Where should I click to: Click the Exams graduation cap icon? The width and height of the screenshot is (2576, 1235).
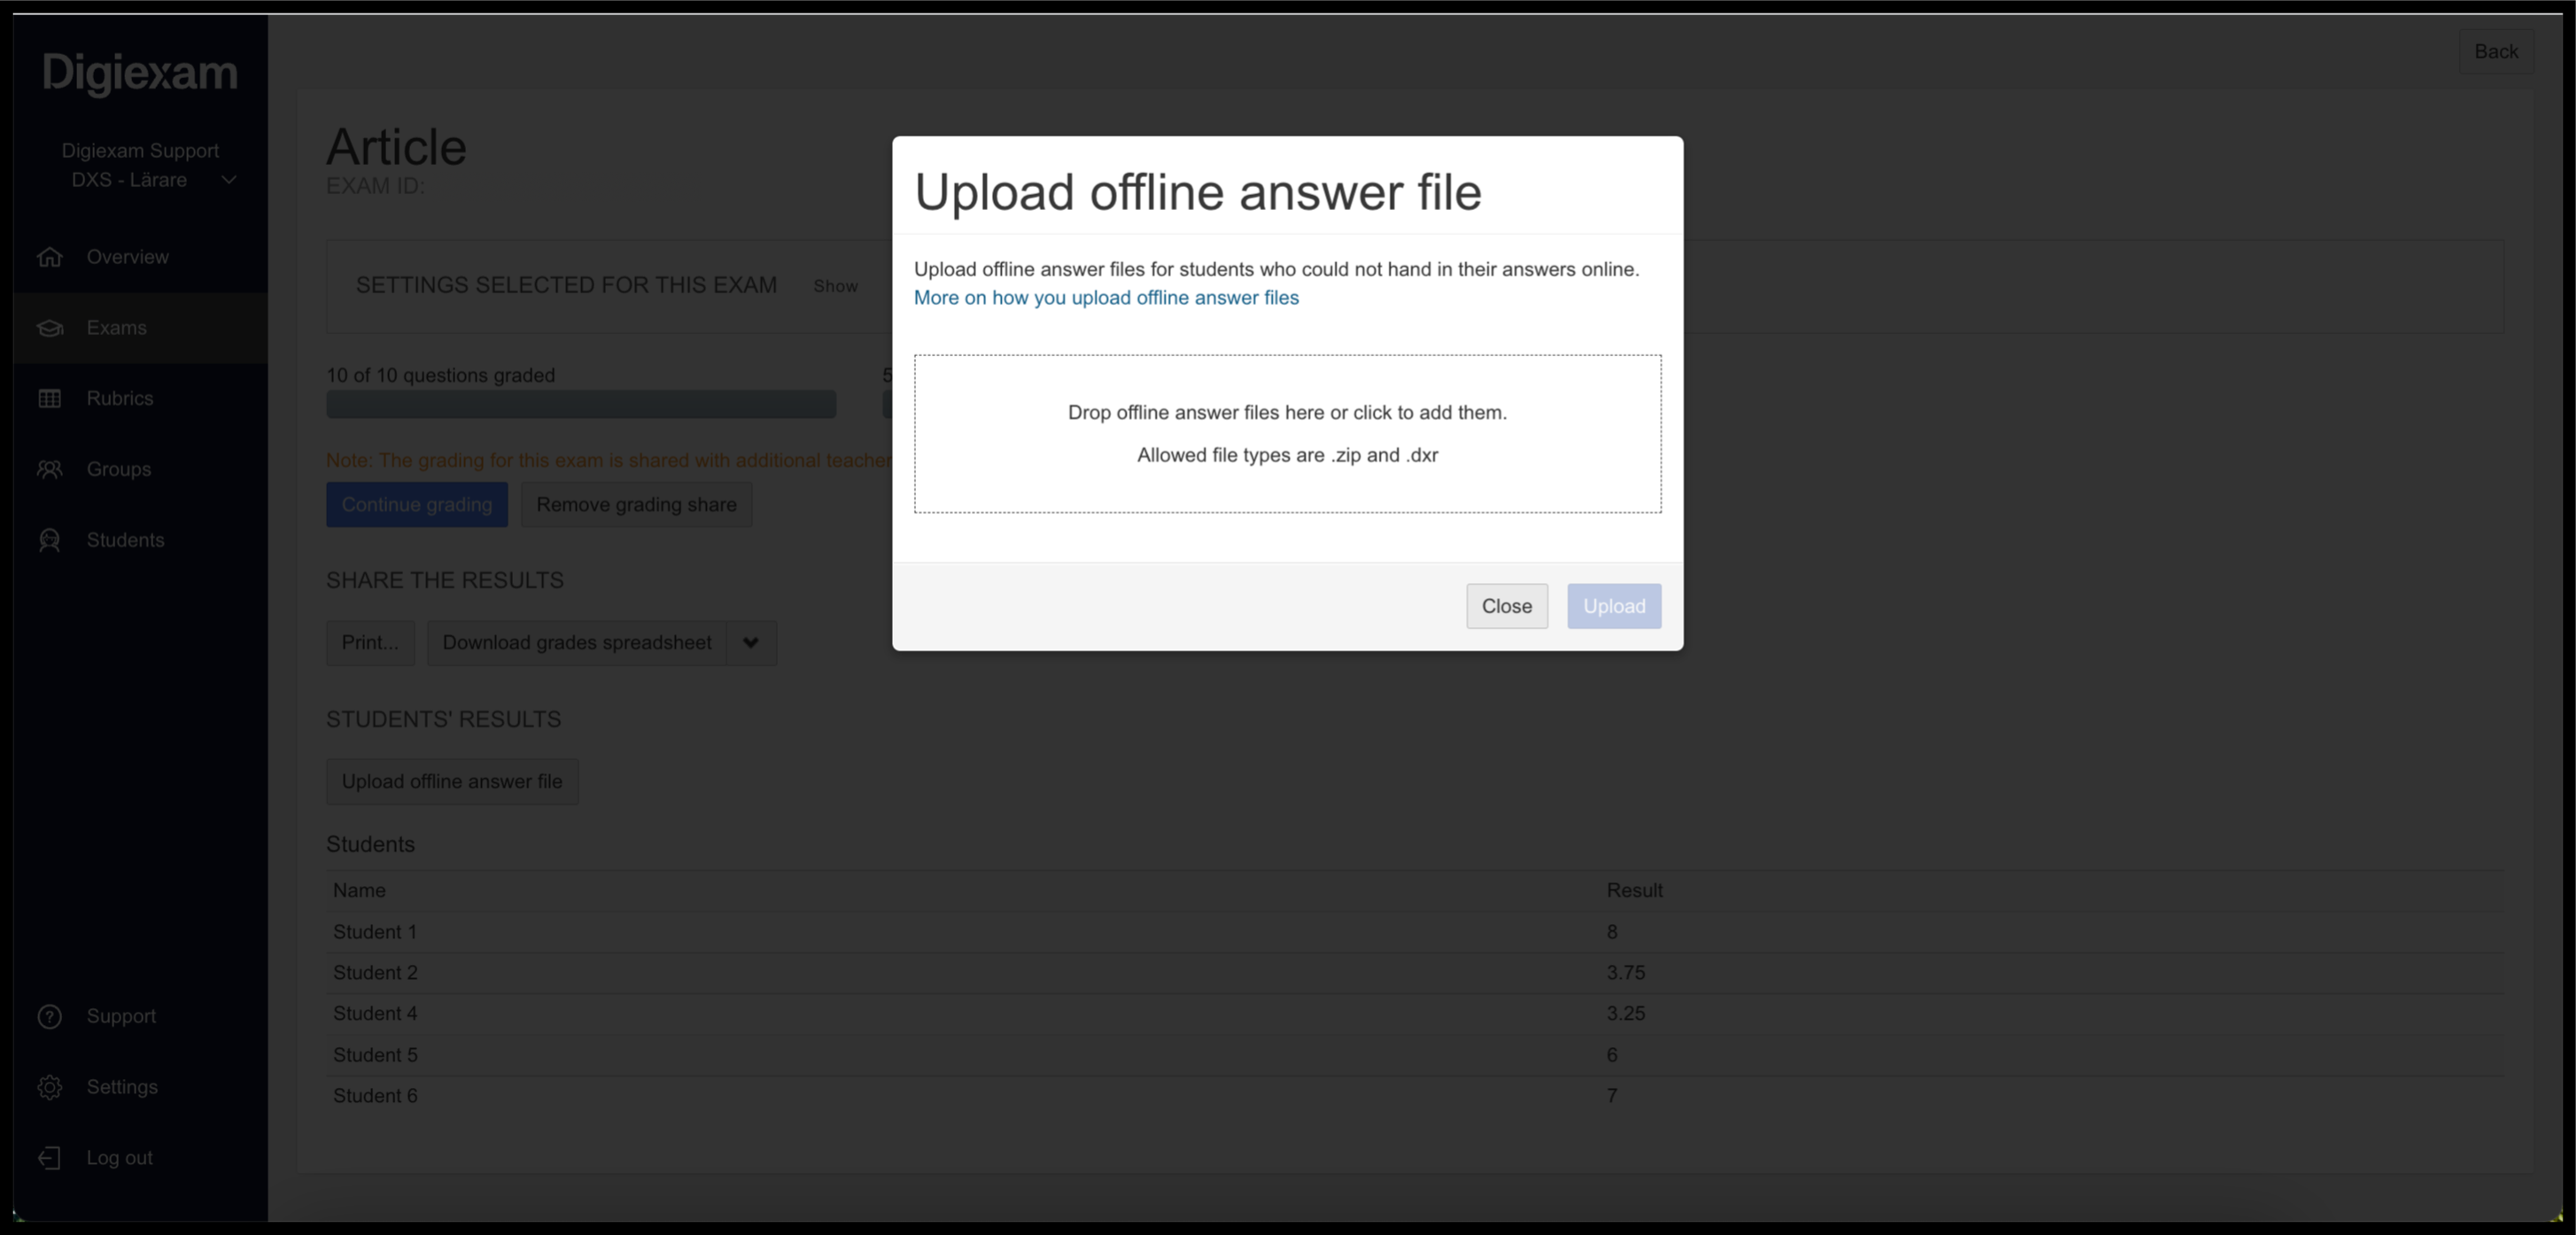click(x=49, y=328)
